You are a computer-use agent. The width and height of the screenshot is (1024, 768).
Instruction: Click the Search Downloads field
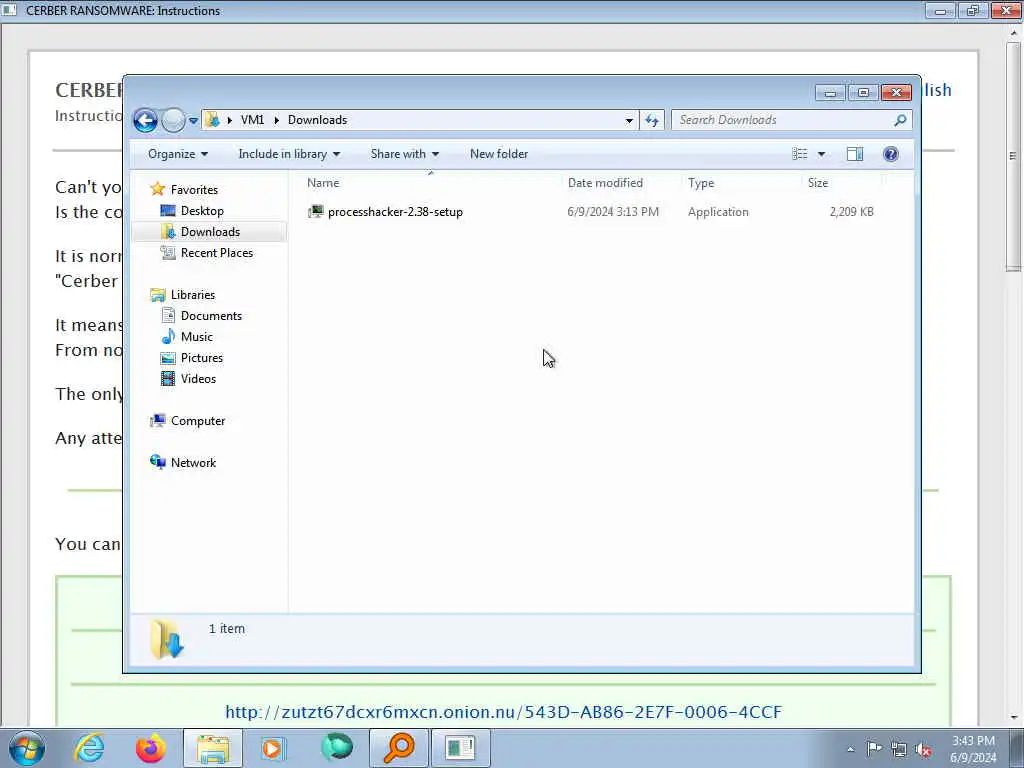pyautogui.click(x=792, y=120)
